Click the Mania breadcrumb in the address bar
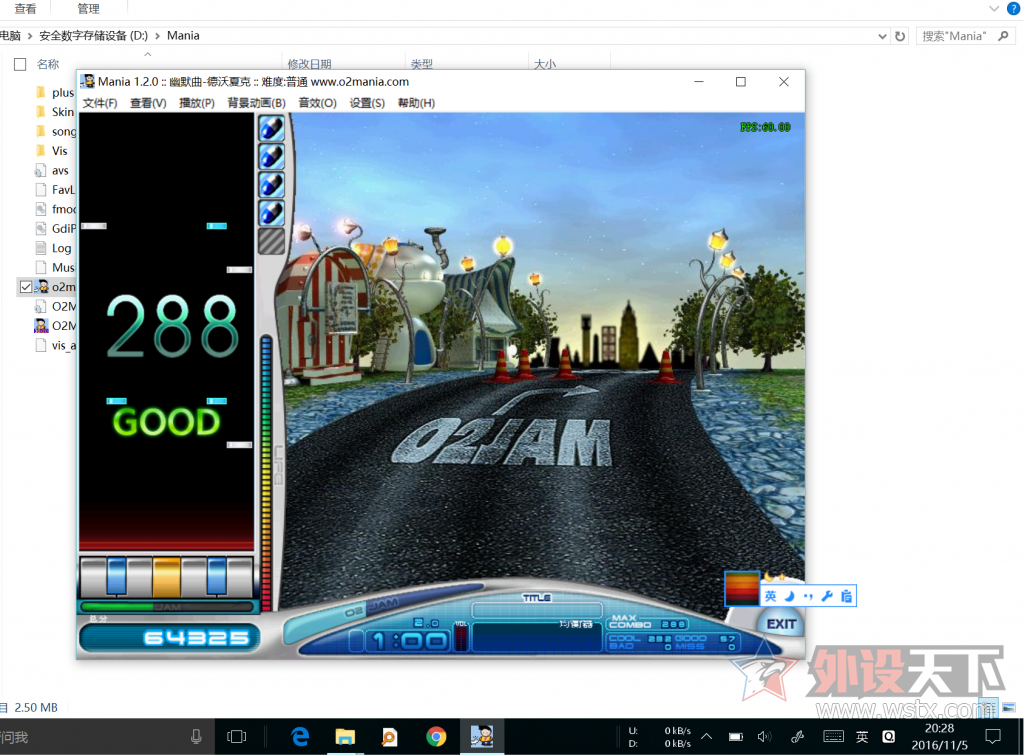Viewport: 1024px width, 756px height. (x=183, y=36)
